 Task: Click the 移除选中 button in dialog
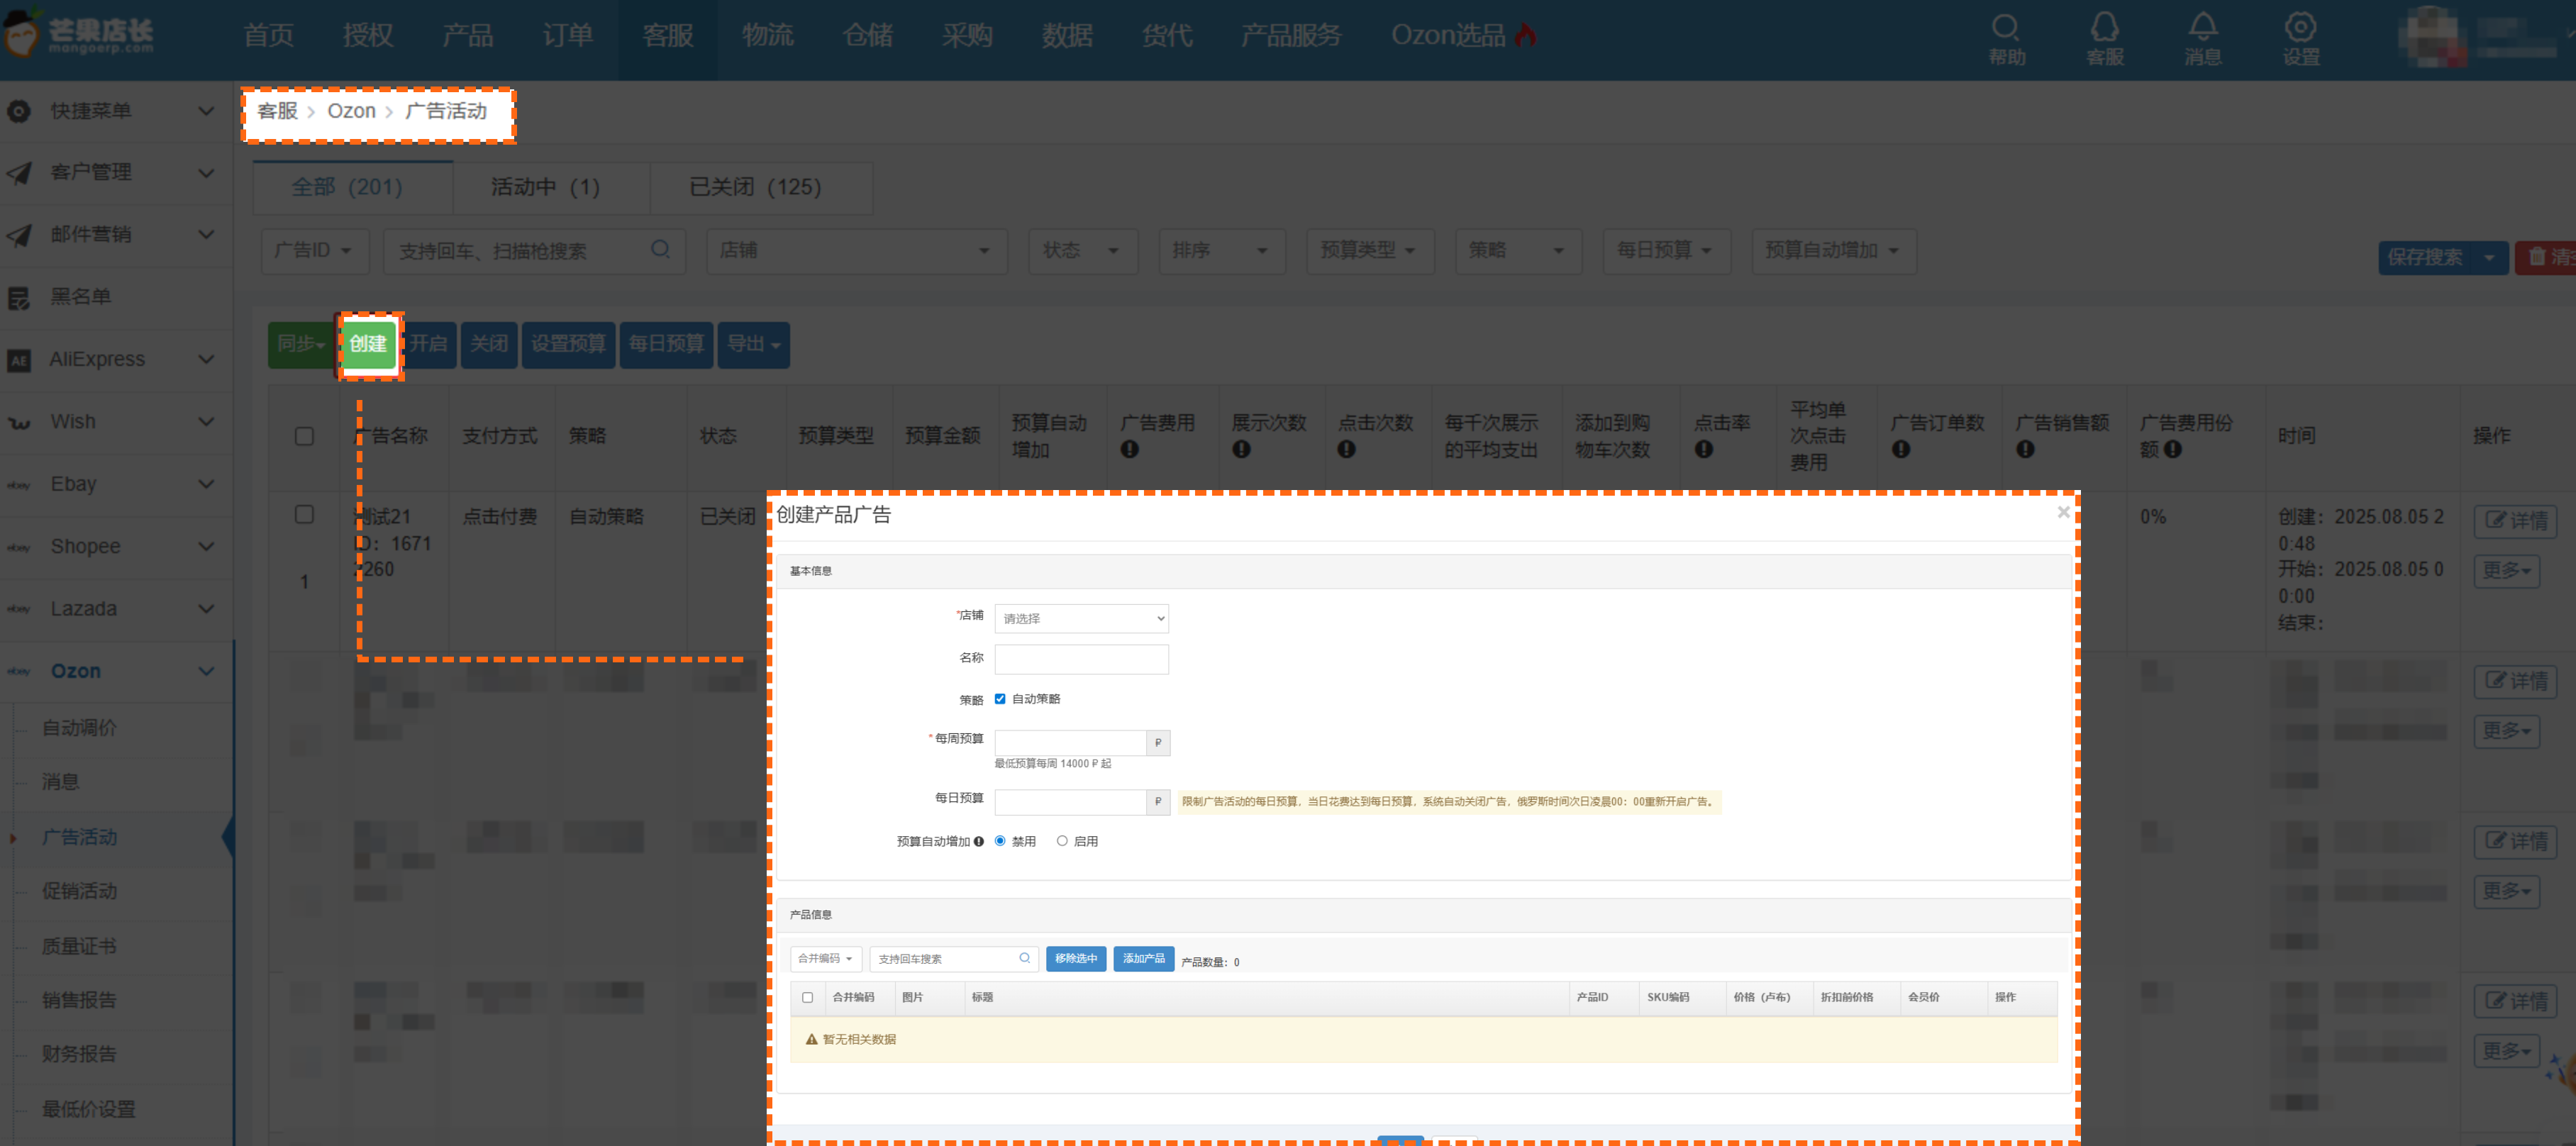(x=1076, y=958)
